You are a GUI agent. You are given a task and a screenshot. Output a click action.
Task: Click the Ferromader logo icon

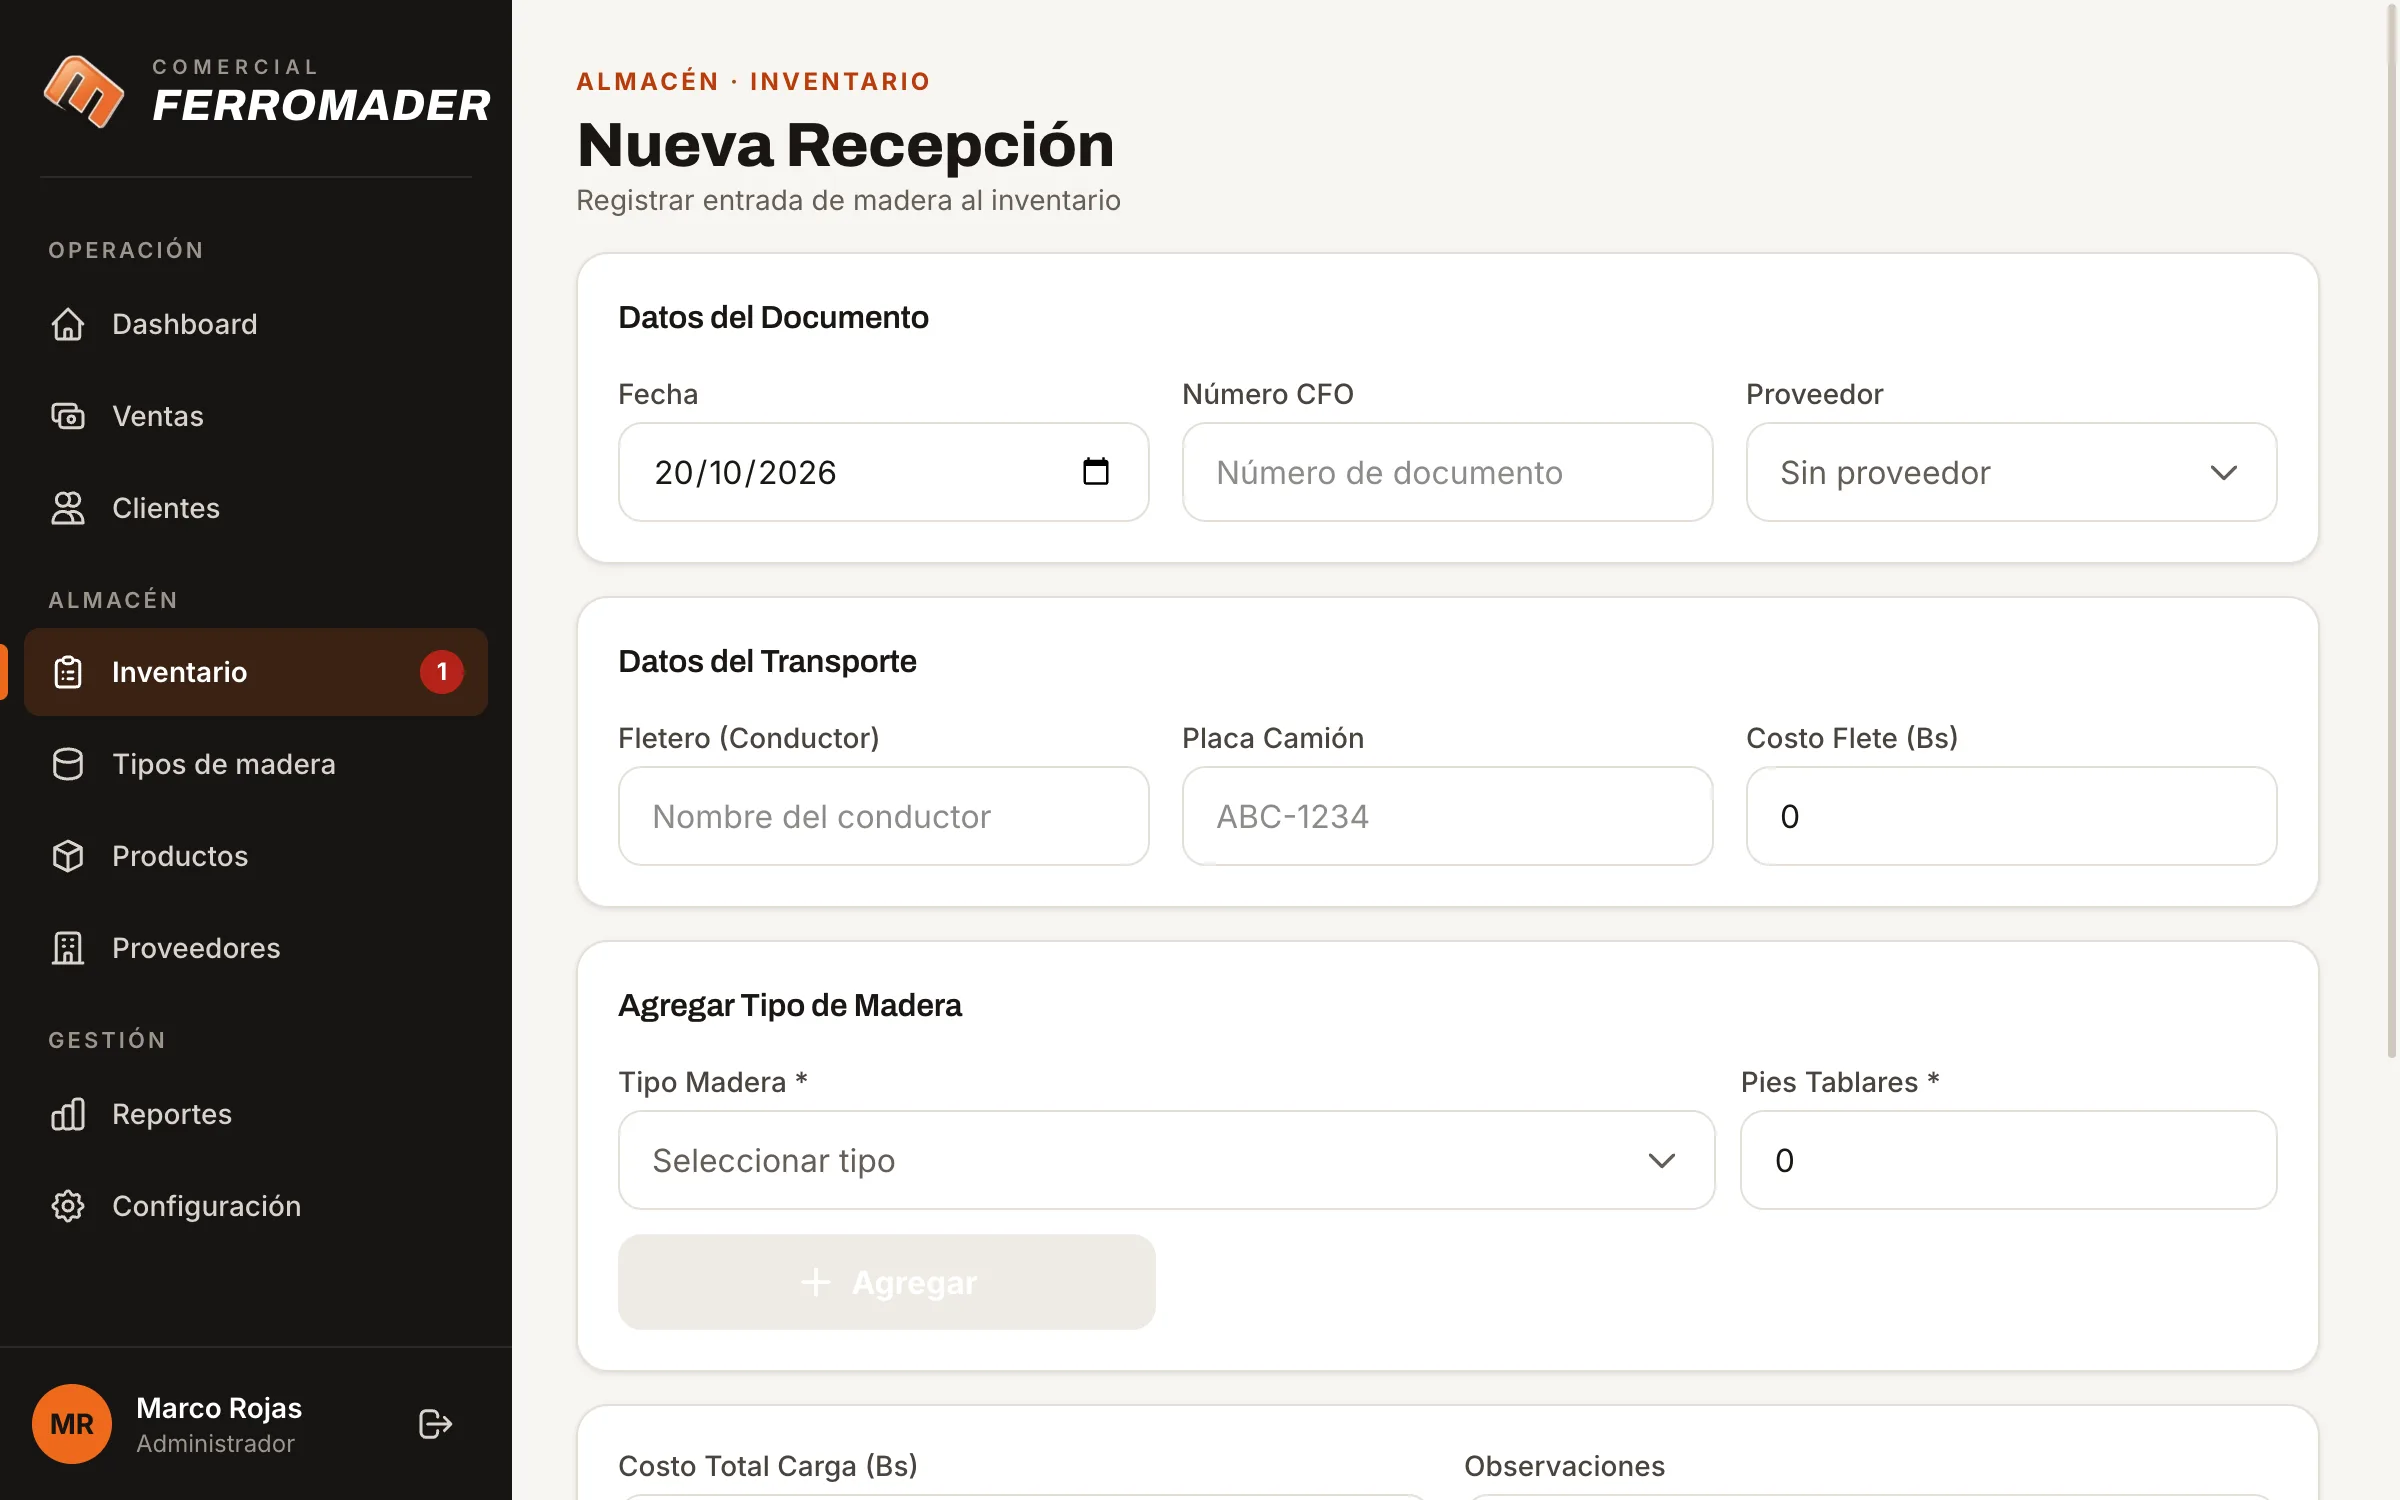coord(84,91)
